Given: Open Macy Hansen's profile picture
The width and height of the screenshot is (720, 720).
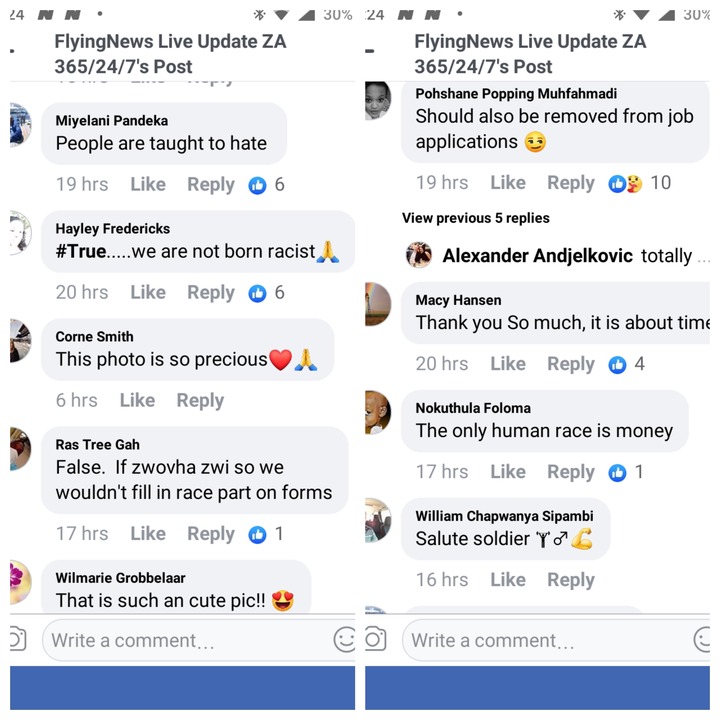Looking at the screenshot, I should tap(377, 304).
